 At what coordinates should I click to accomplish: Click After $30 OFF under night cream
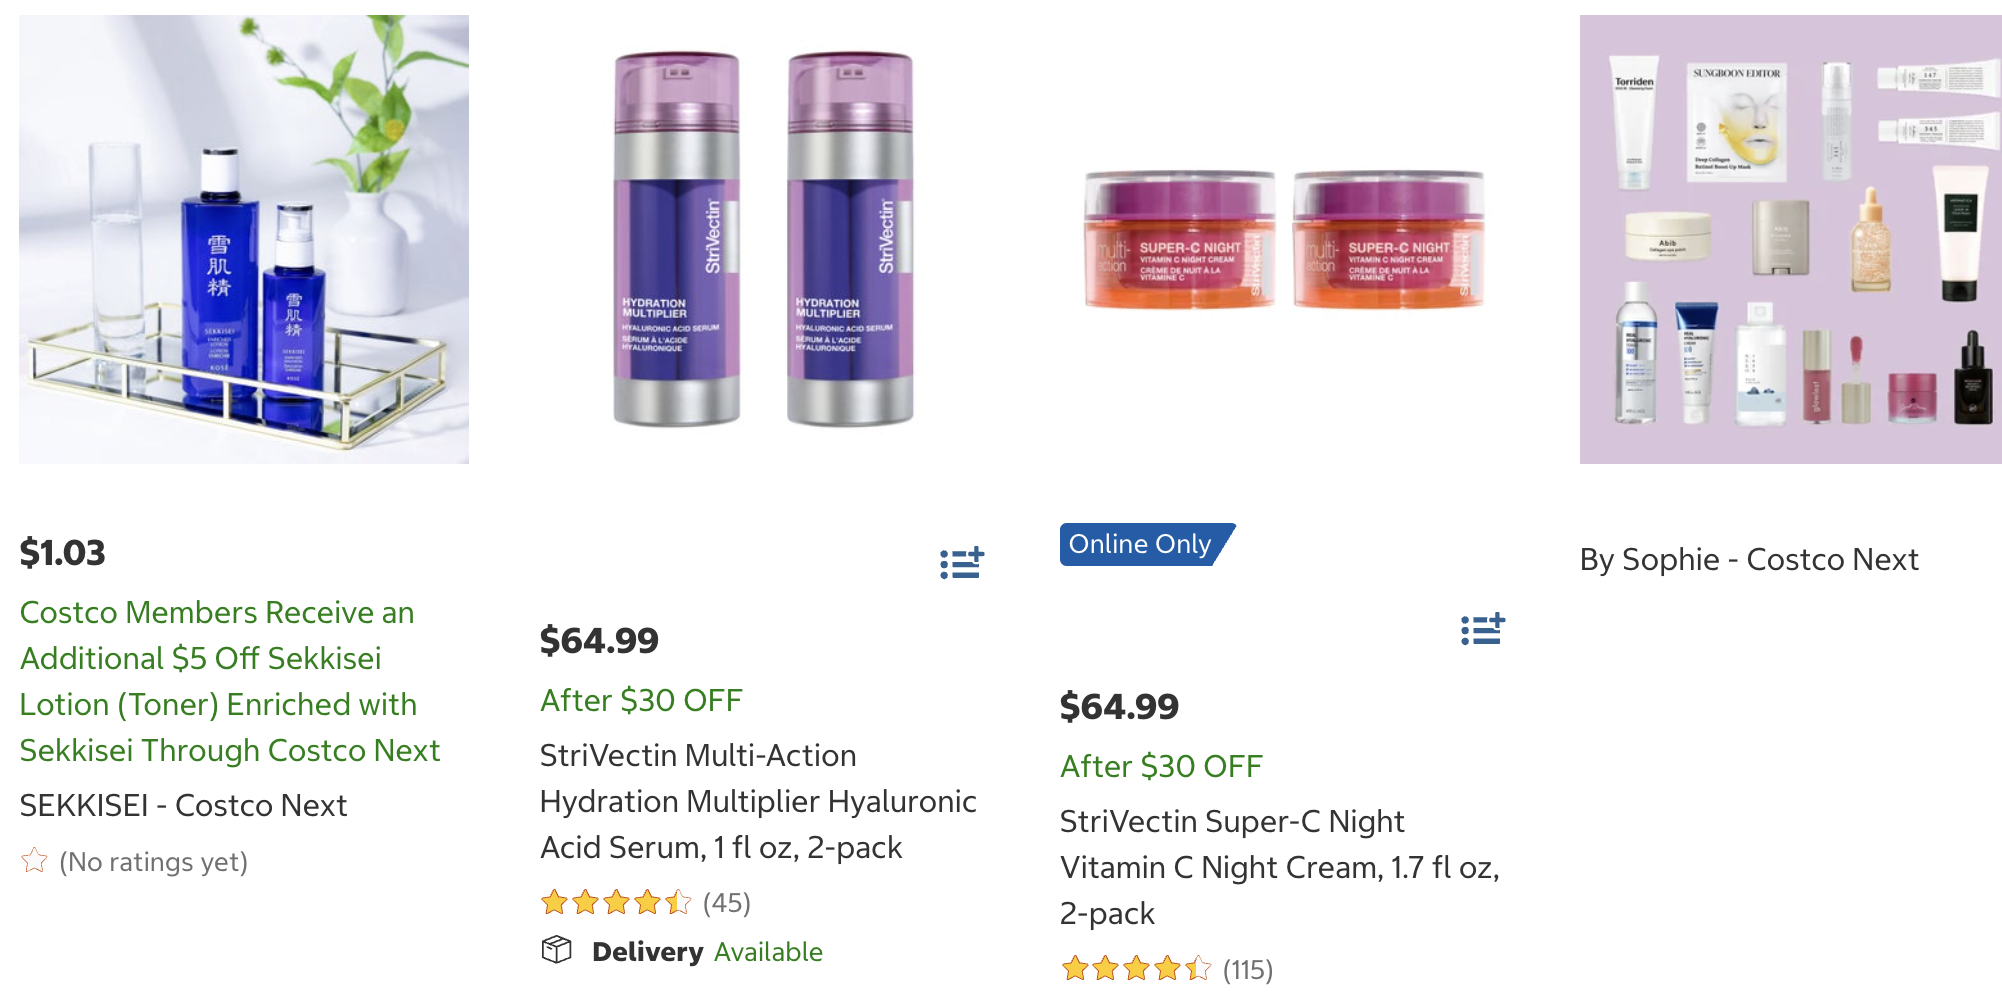(1161, 766)
